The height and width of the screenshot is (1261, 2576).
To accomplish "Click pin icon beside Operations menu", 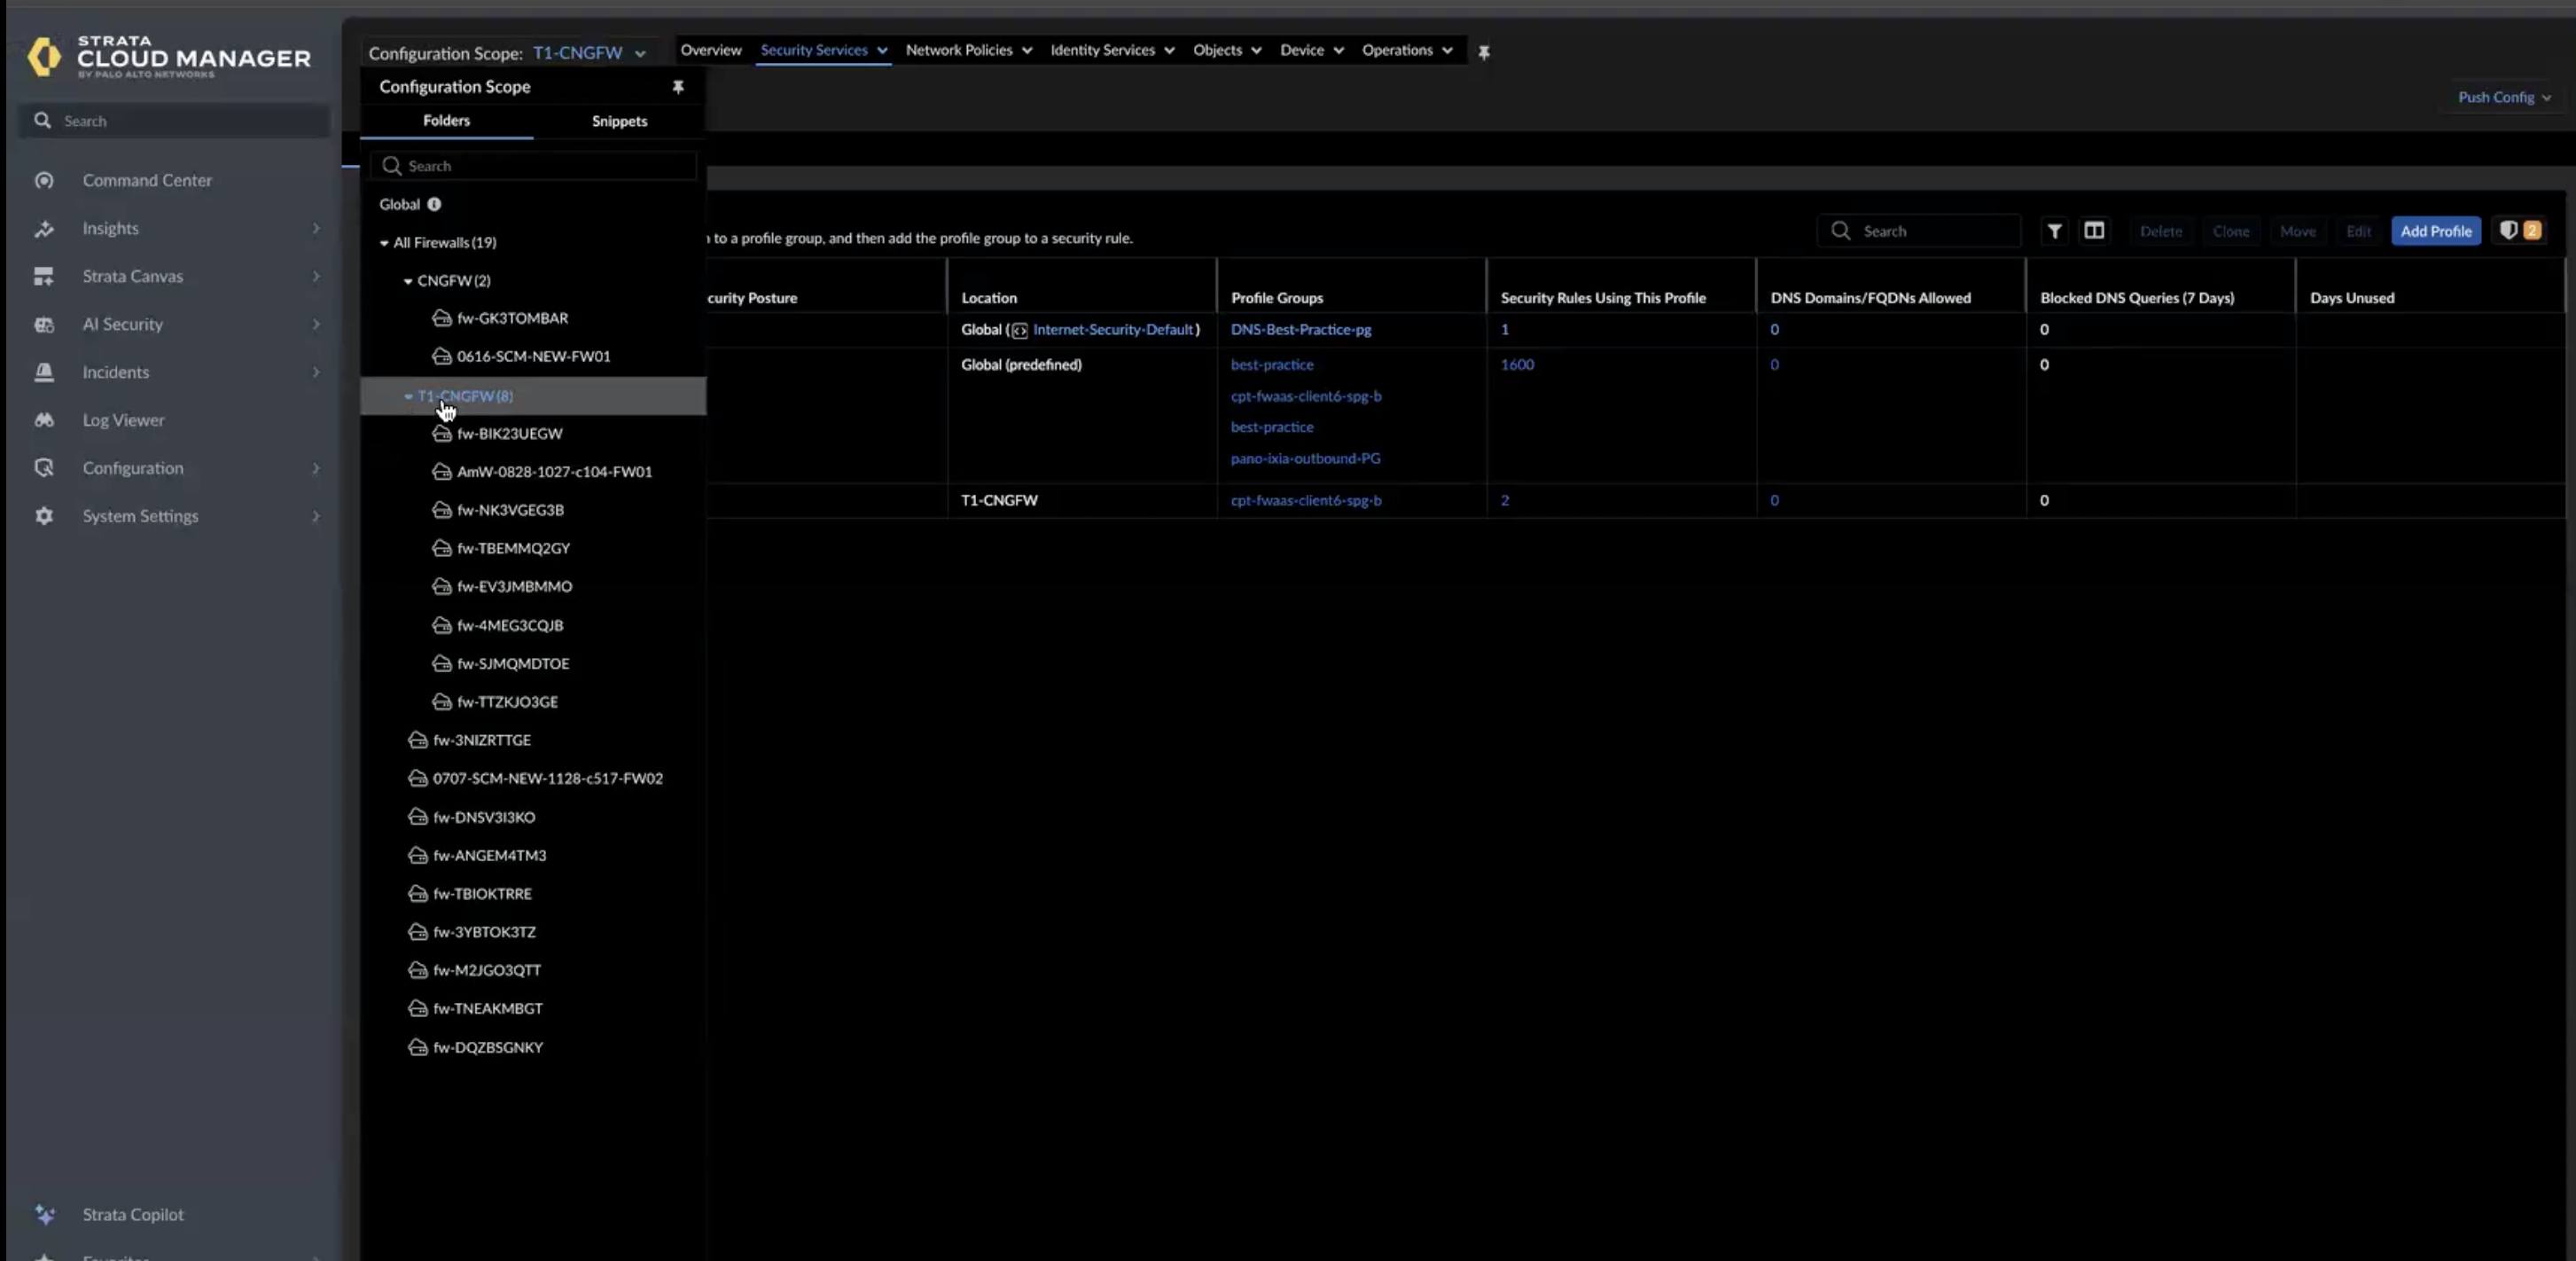I will (1484, 52).
